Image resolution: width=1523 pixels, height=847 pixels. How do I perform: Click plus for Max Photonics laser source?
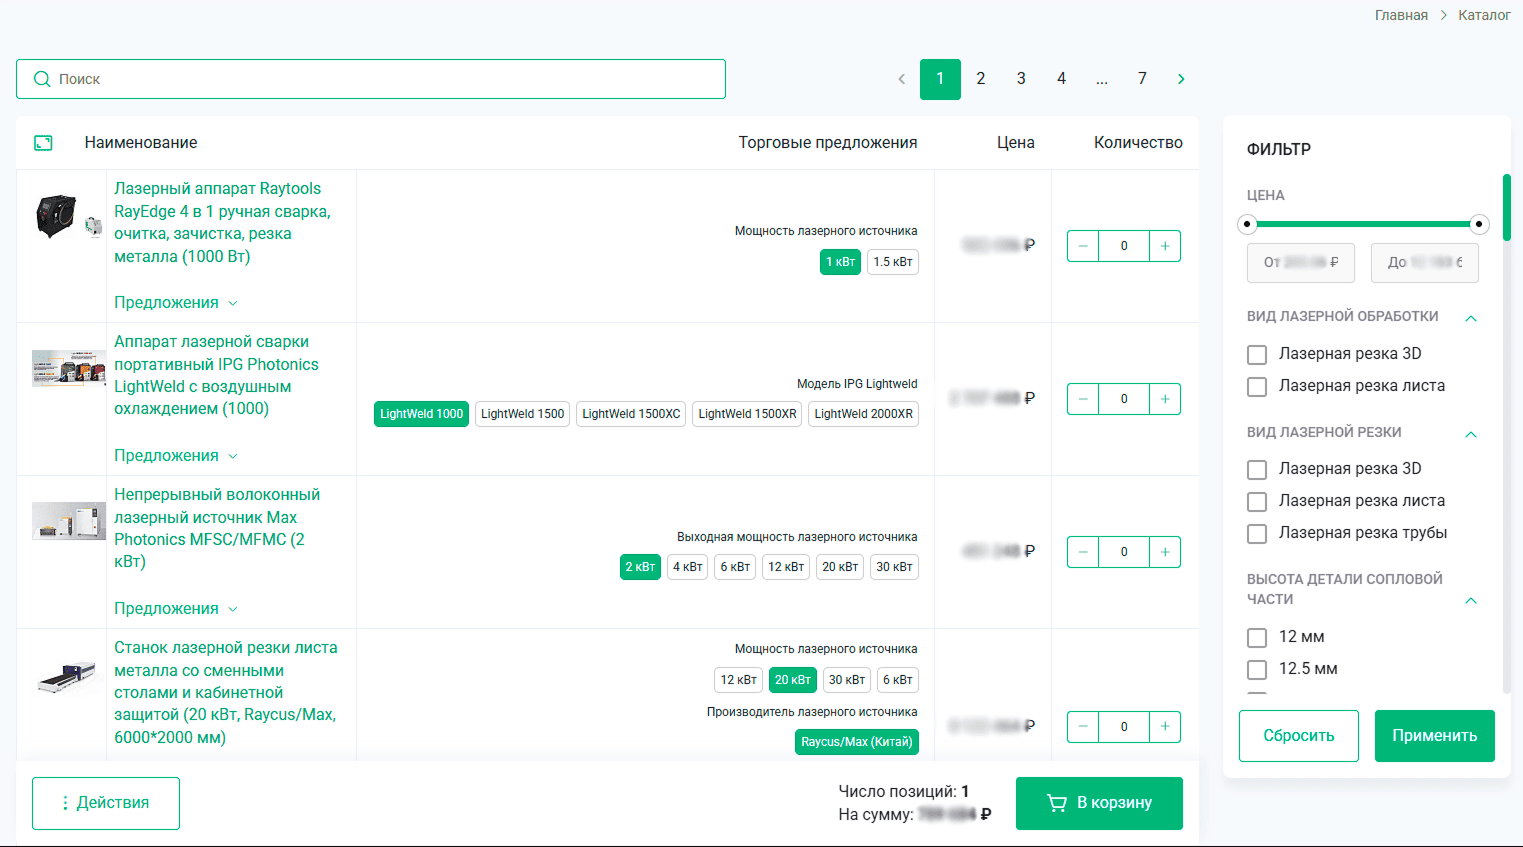click(x=1165, y=552)
